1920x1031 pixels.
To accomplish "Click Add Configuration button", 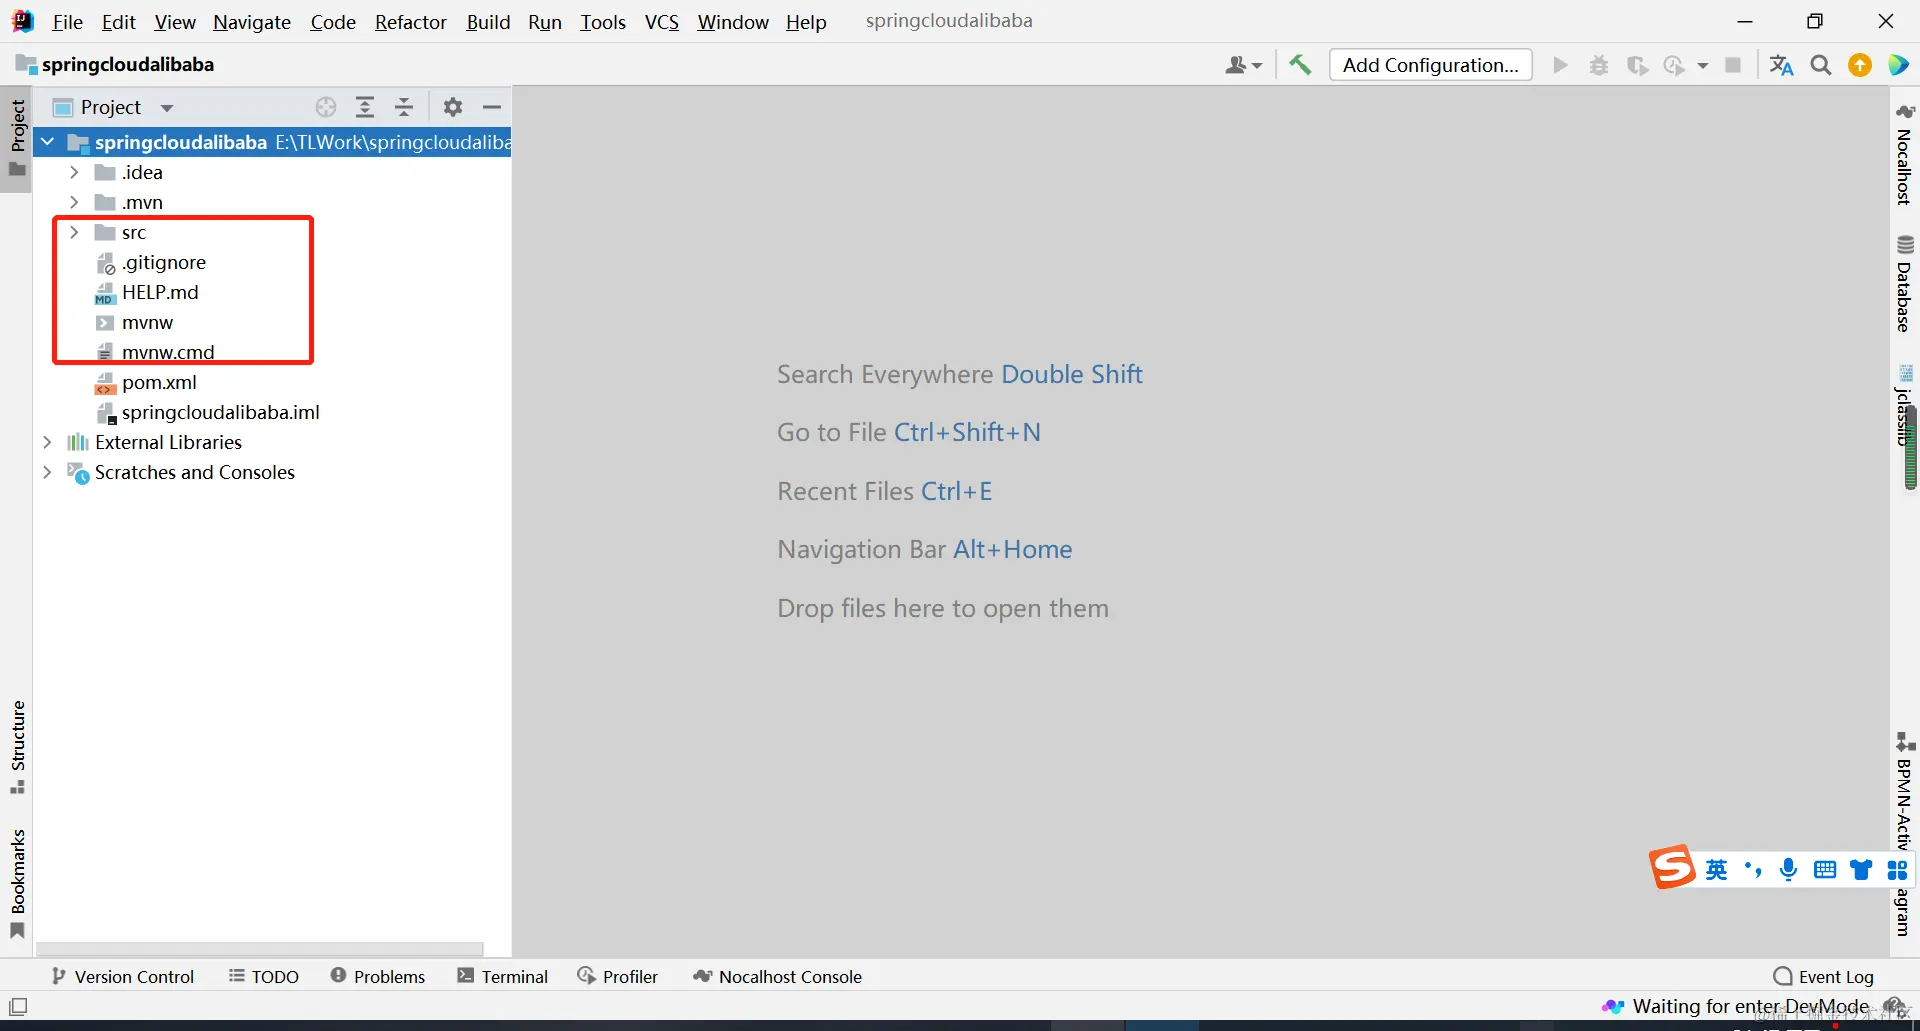I will [x=1430, y=65].
